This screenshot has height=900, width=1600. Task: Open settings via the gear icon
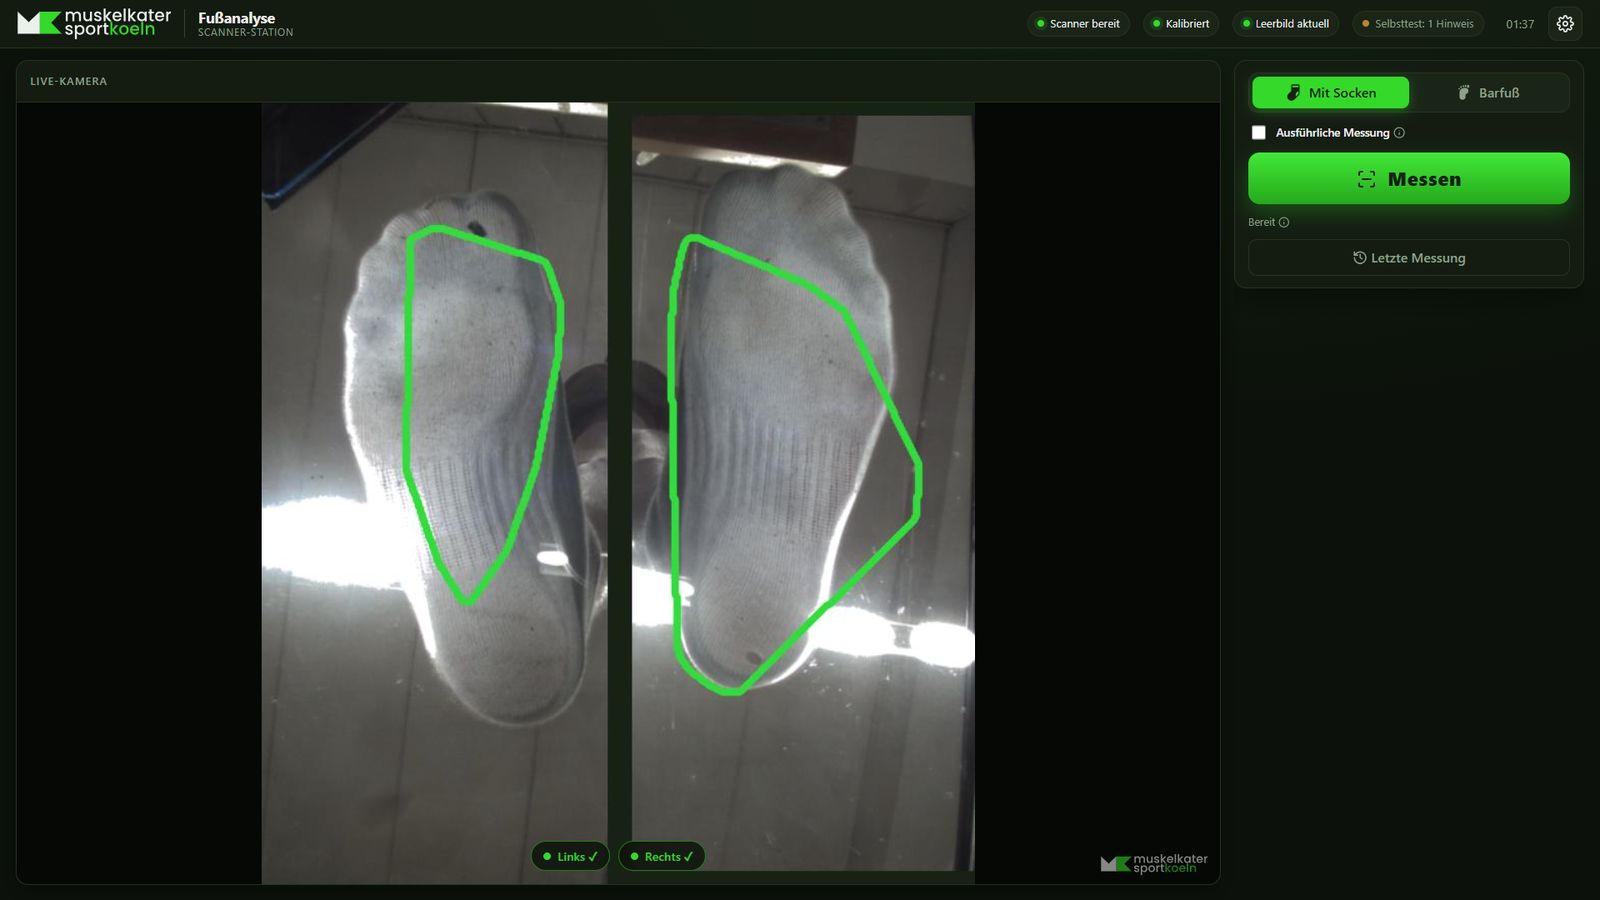(1565, 23)
